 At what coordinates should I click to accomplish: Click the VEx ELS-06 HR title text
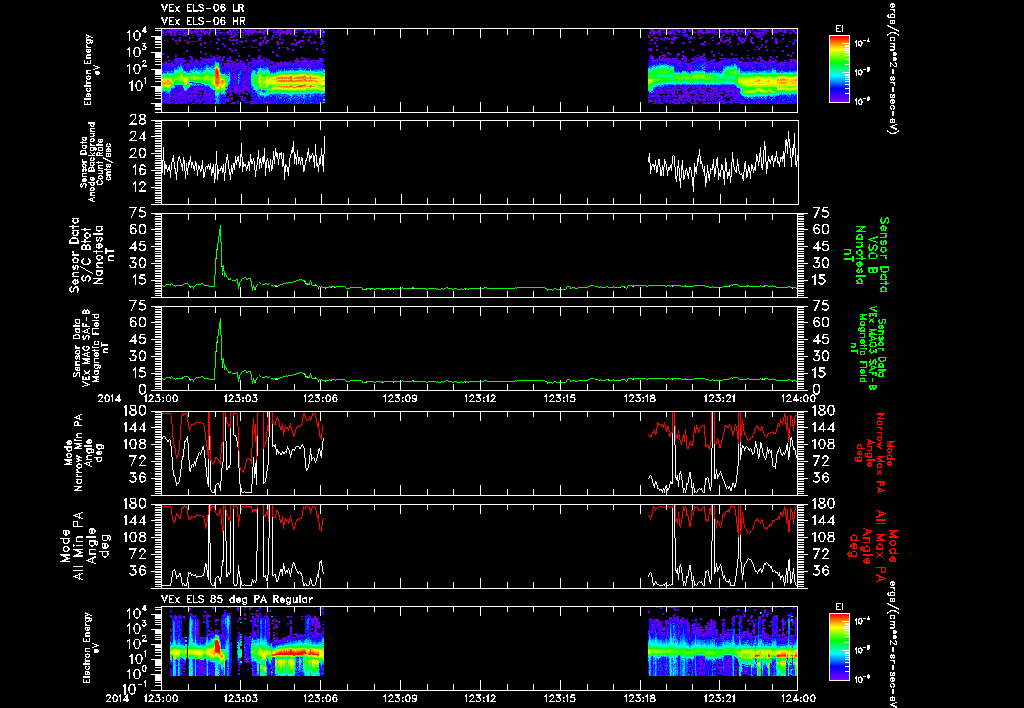(203, 21)
